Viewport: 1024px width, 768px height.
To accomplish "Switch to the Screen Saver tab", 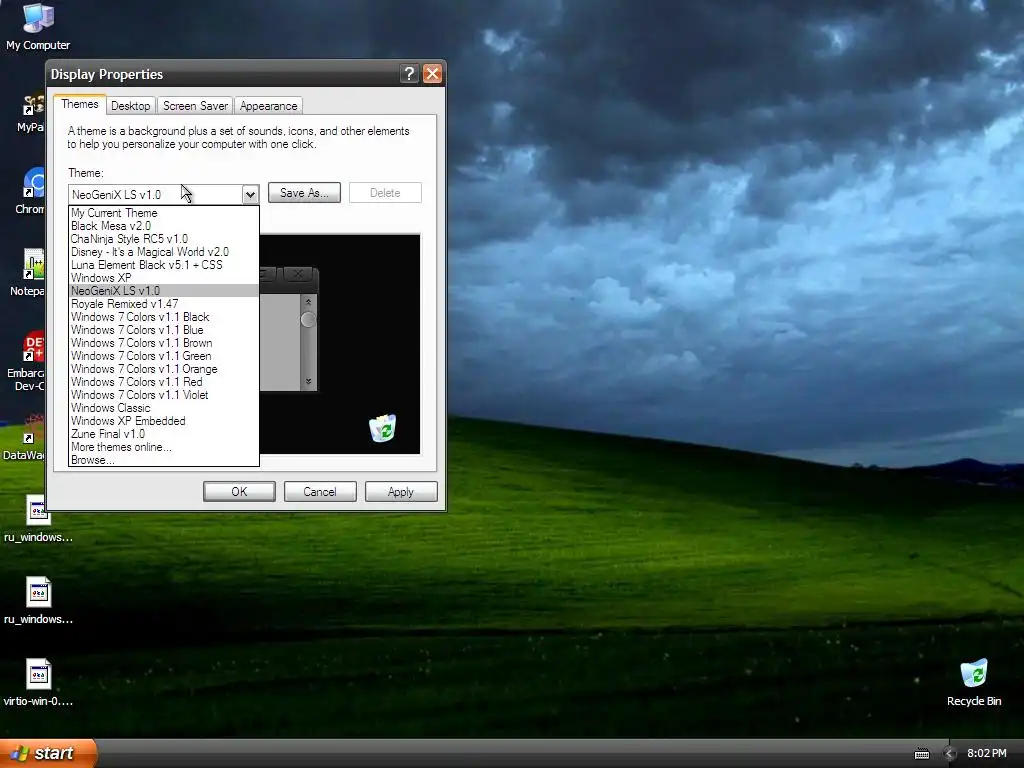I will tap(195, 106).
